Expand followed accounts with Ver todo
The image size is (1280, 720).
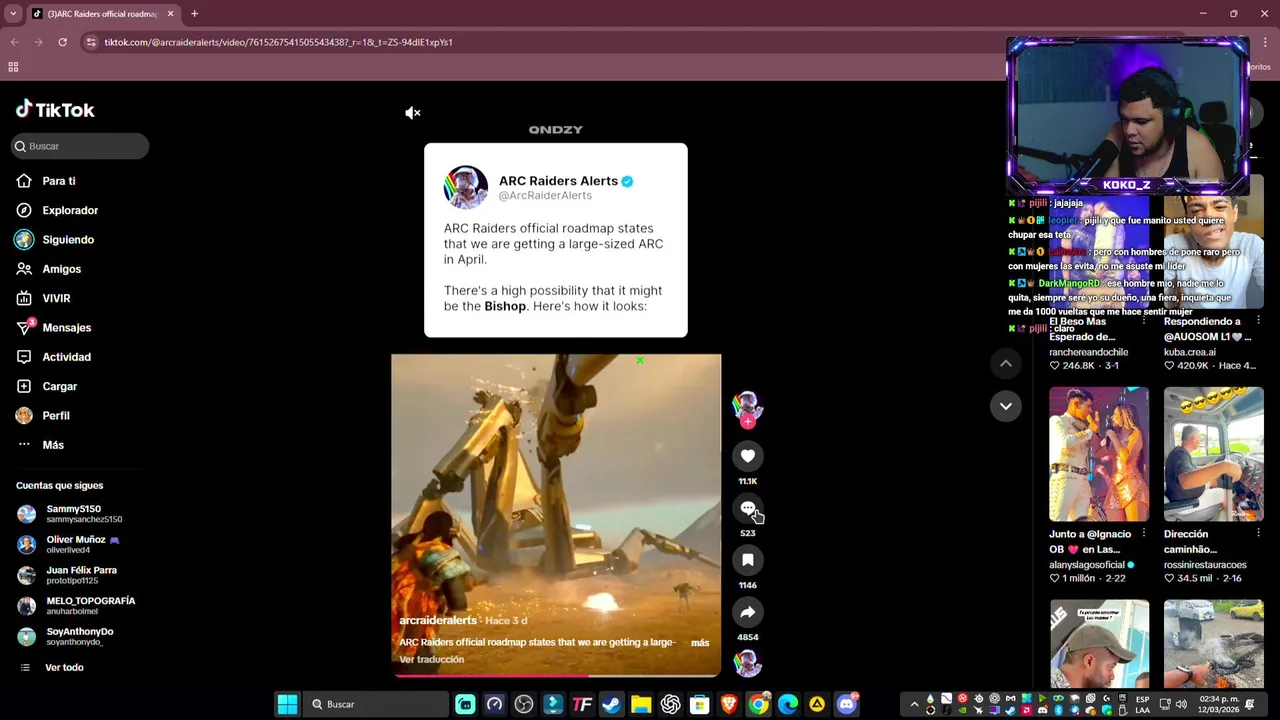64,667
